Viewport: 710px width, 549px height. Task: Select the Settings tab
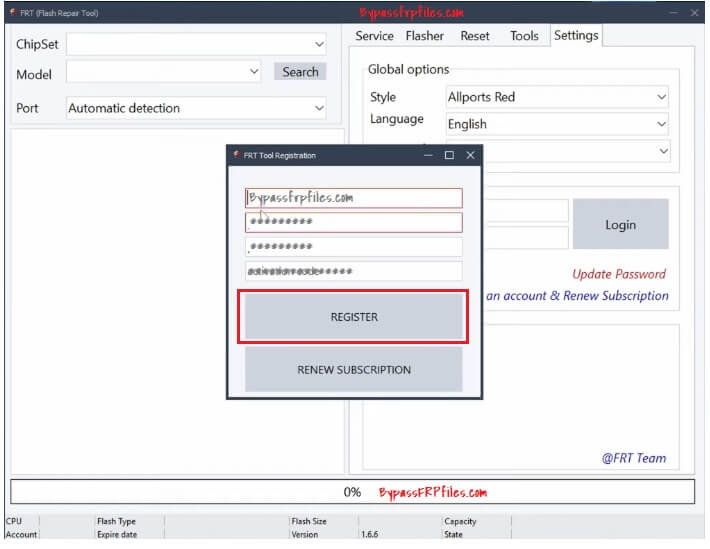[x=576, y=35]
